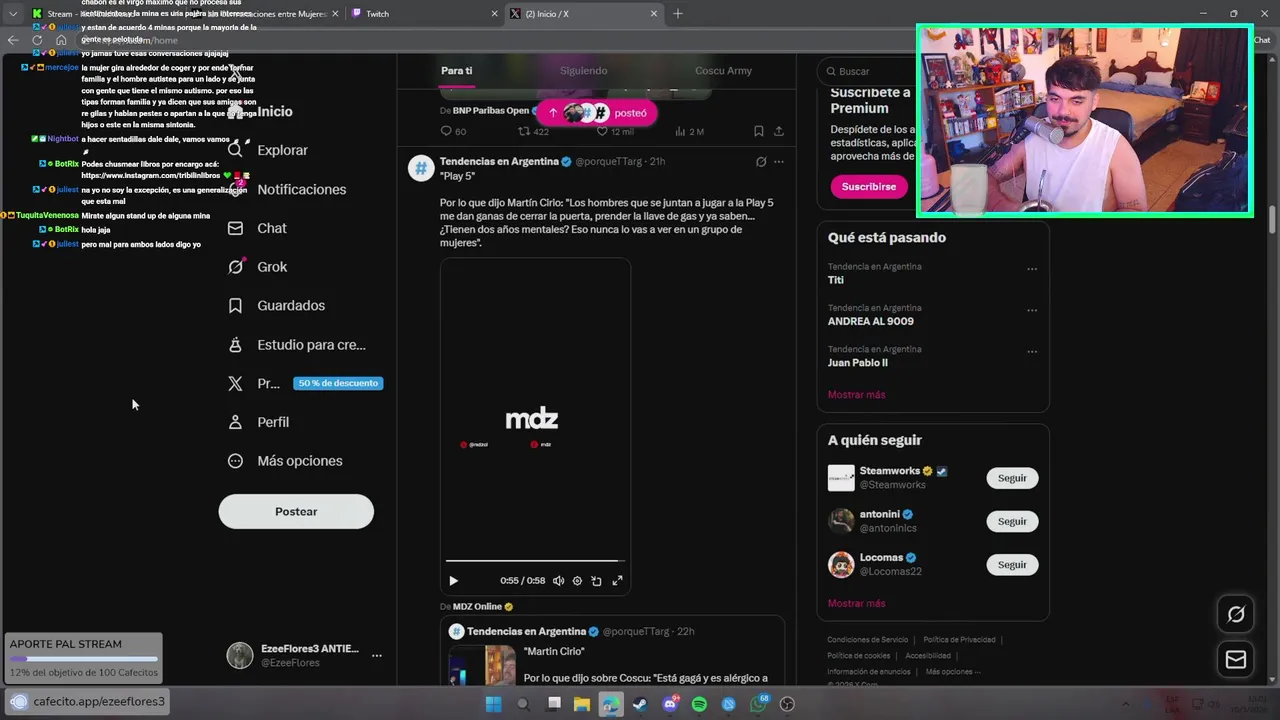Image resolution: width=1280 pixels, height=720 pixels.
Task: Click Mostrar más under A quién seguir
Action: (856, 603)
